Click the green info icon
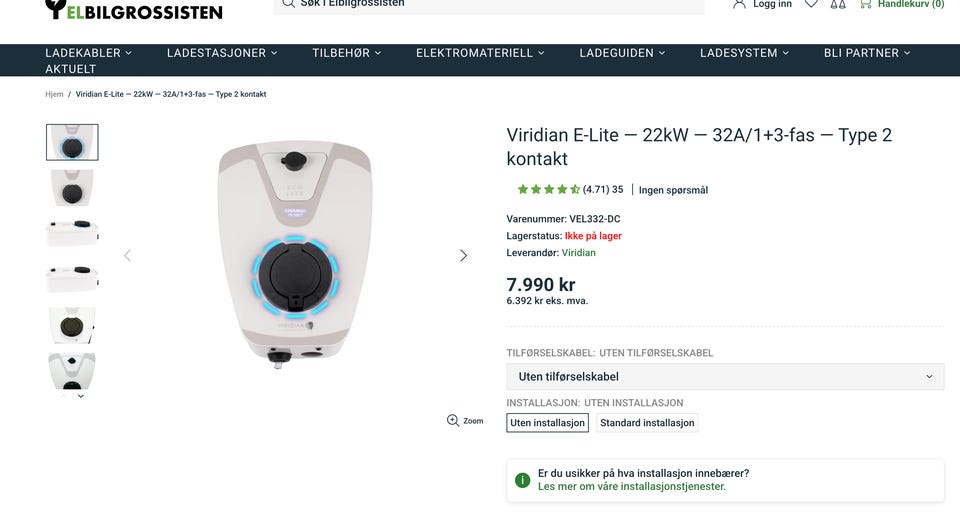Screen dimensions: 960x513 (522, 481)
